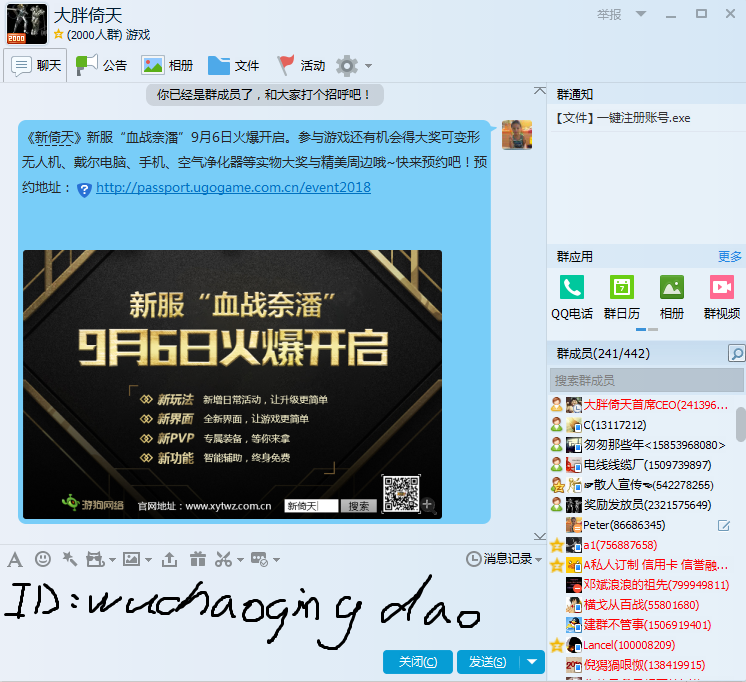The height and width of the screenshot is (682, 746).
Task: Open the 一键注册账号.exe file notice
Action: pos(623,118)
